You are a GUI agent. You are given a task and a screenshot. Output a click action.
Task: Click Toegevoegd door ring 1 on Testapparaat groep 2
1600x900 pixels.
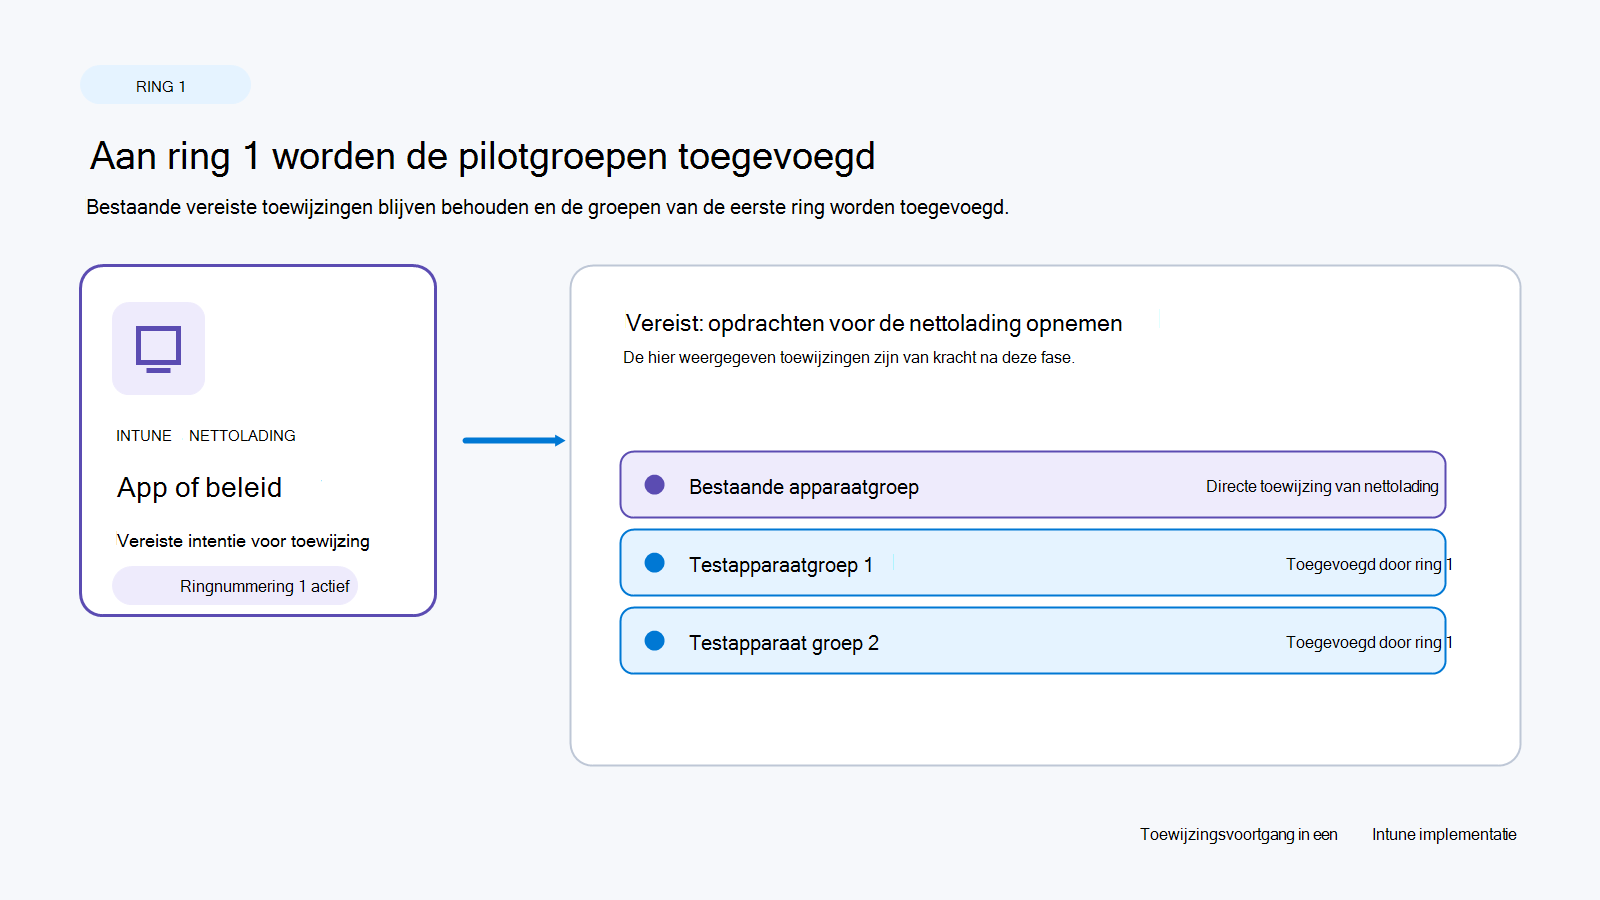click(x=1369, y=642)
